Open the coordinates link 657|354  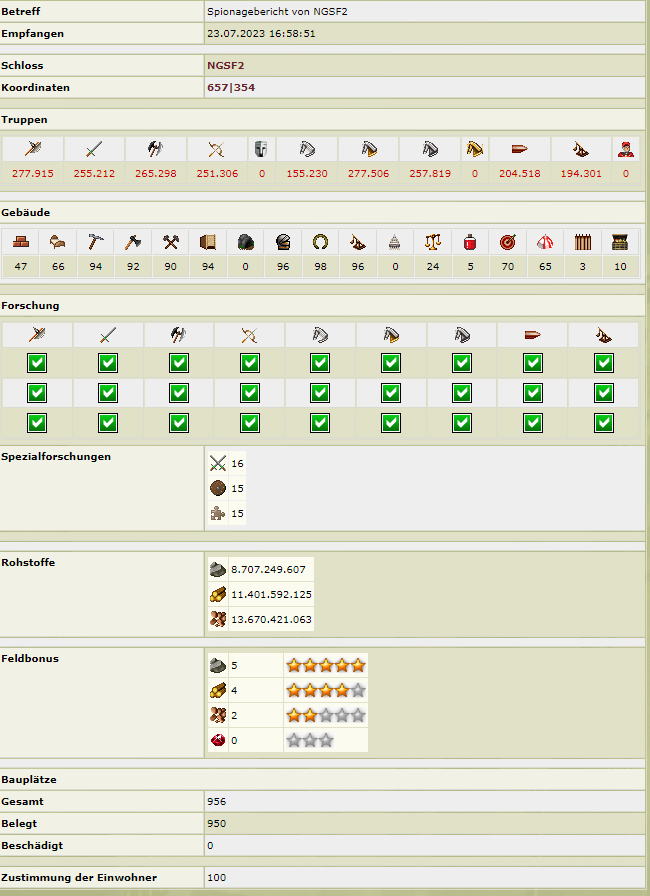[x=231, y=87]
